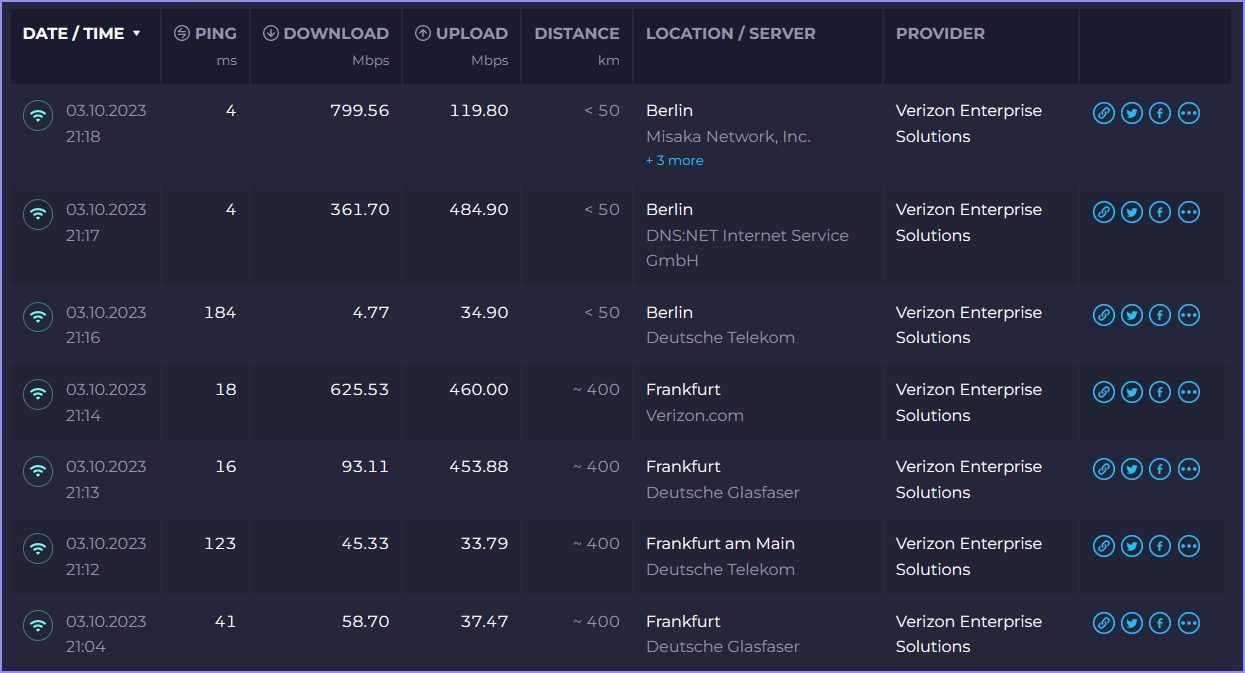Viewport: 1245px width, 673px height.
Task: Select ping value 123
Action: 220,543
